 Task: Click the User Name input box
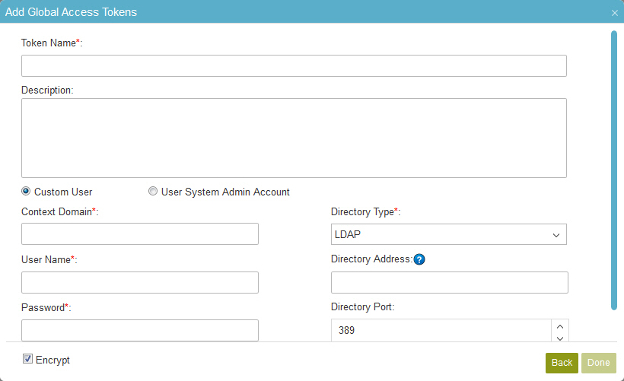tap(140, 282)
